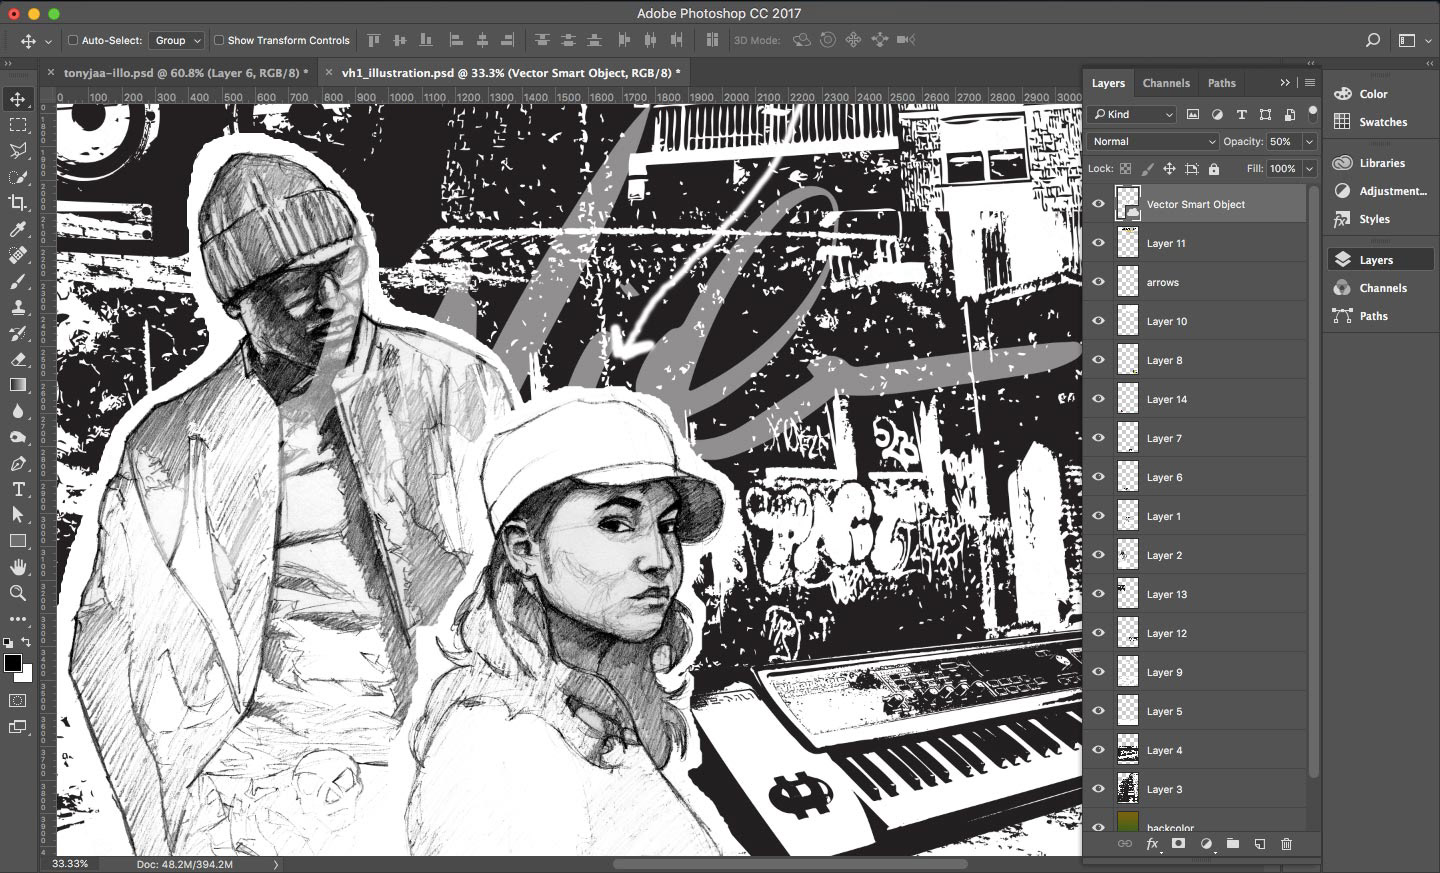The width and height of the screenshot is (1440, 873).
Task: Open Move tool preset picker arrow
Action: [48, 41]
